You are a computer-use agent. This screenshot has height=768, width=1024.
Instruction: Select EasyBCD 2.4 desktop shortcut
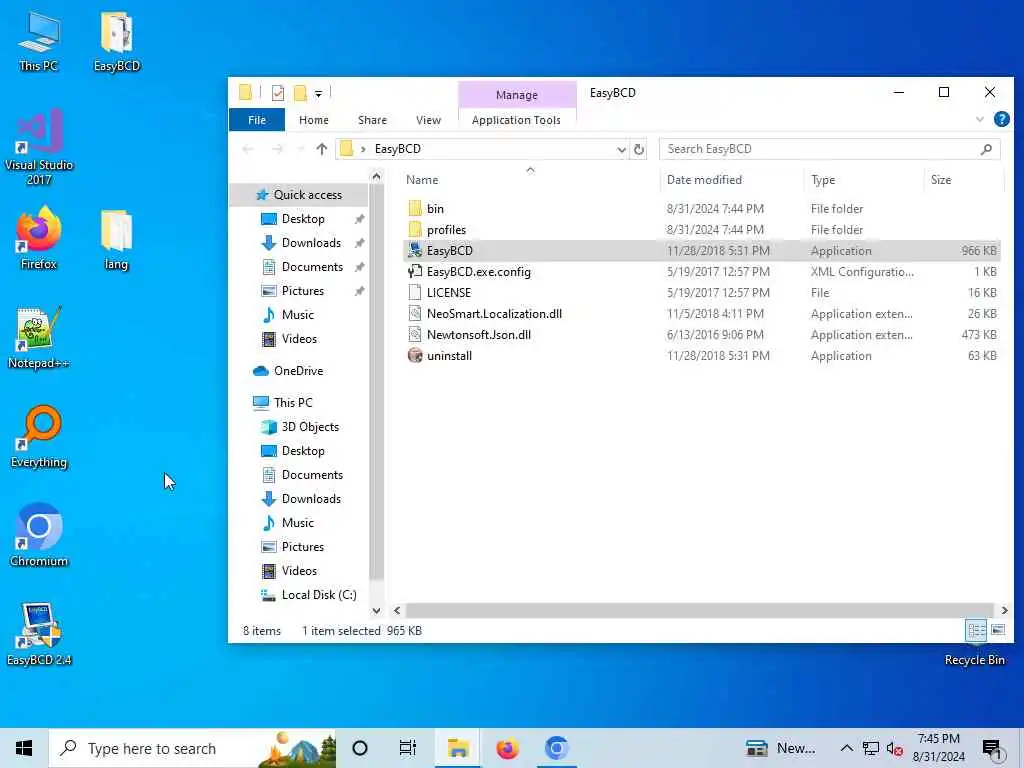click(39, 634)
